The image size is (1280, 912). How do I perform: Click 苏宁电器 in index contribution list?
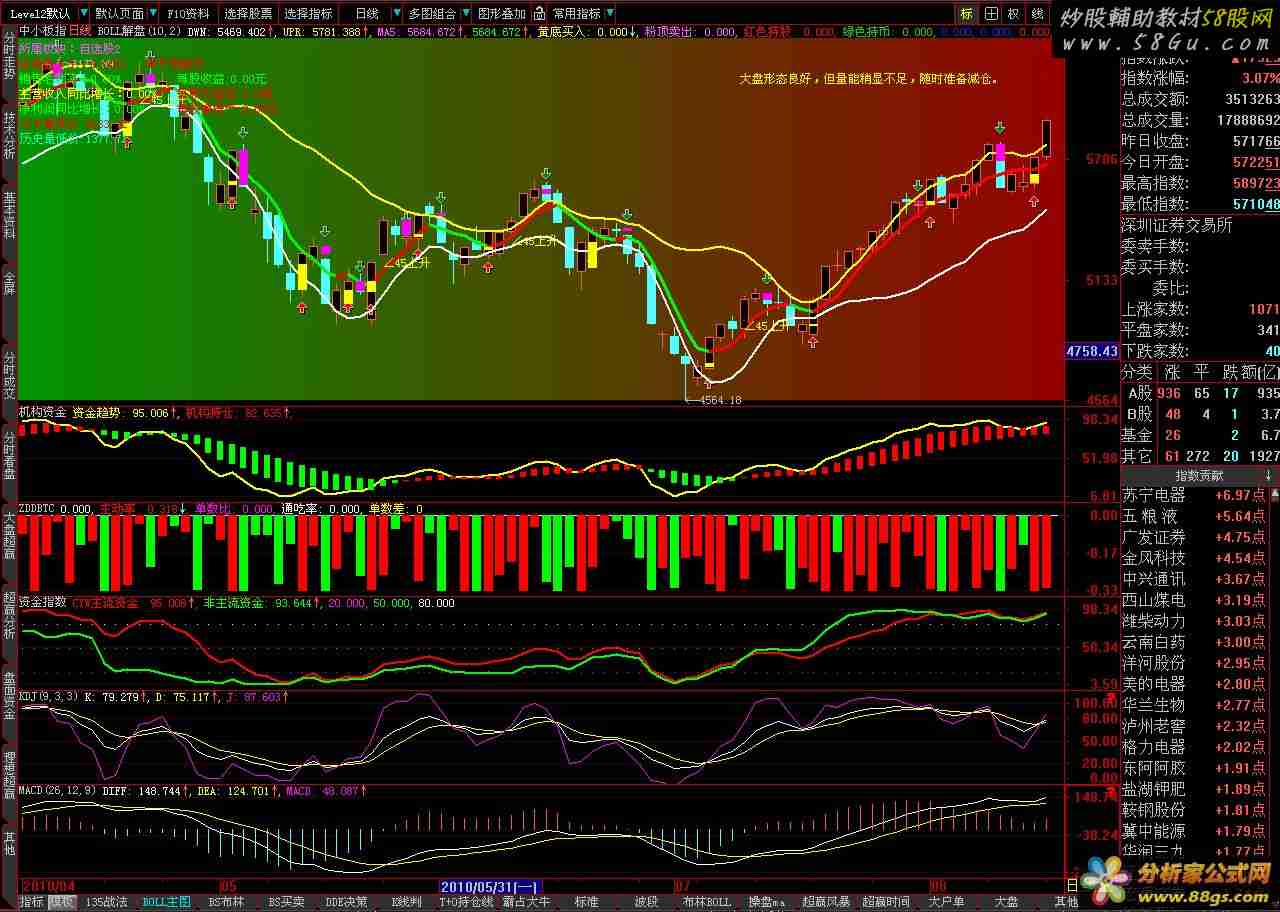coord(1153,495)
